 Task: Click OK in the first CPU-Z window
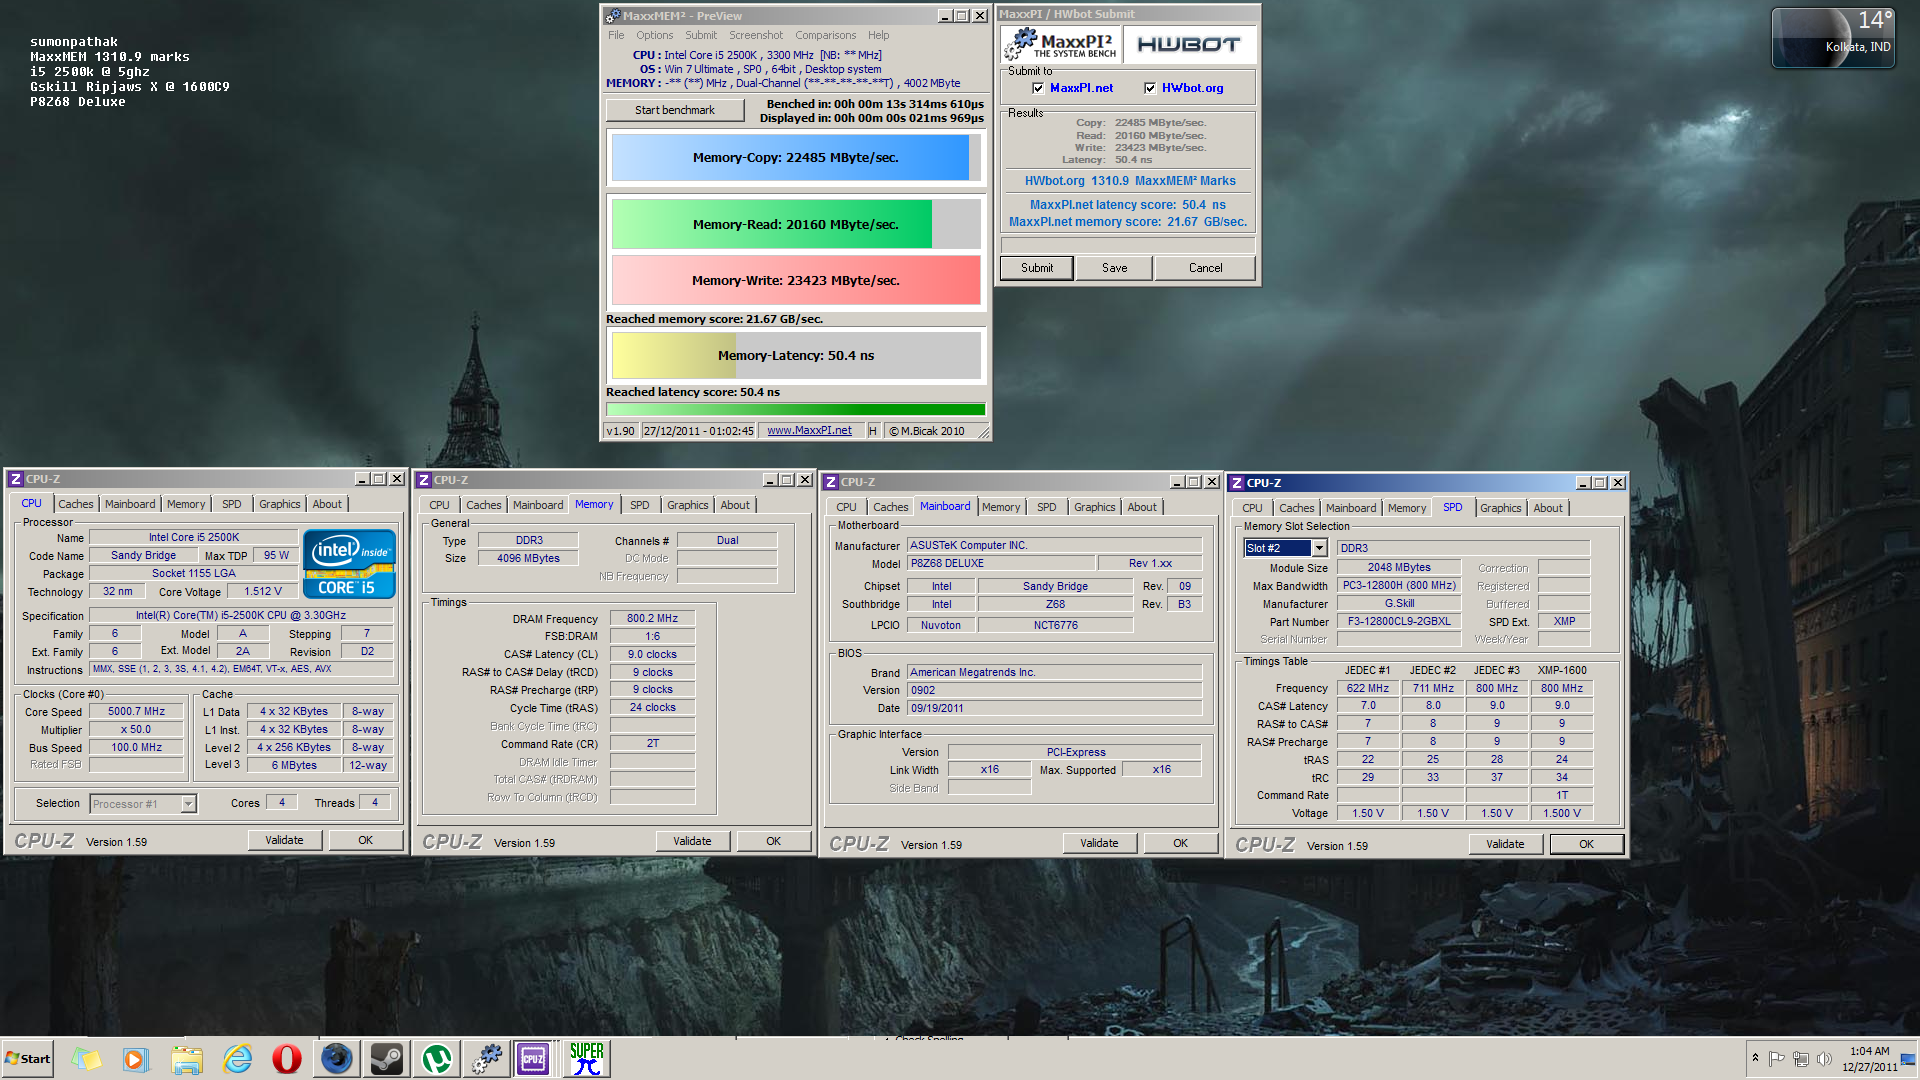(x=365, y=840)
